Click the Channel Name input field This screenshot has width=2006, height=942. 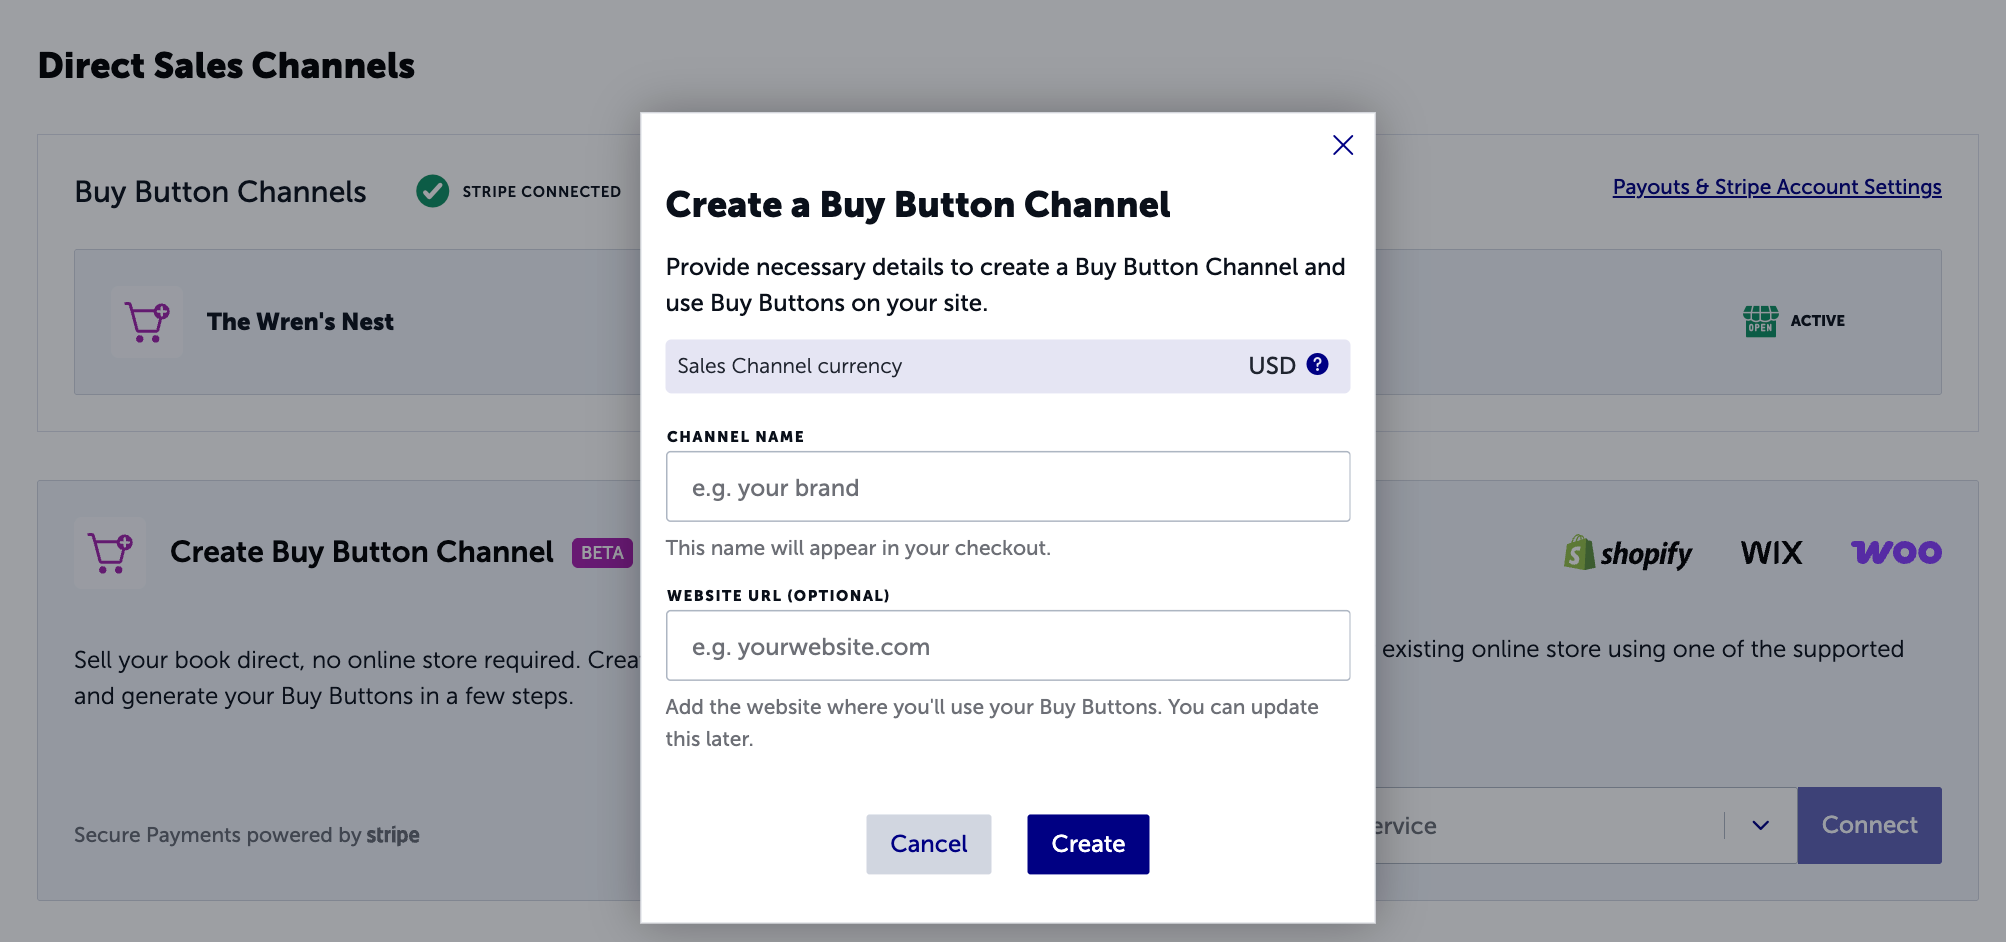click(1008, 486)
